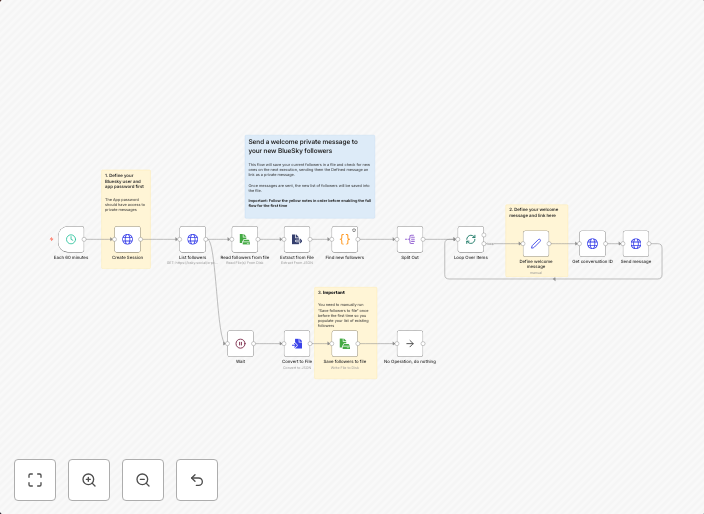Open the Convert to File node
Screen dimensions: 704x514
pyautogui.click(x=297, y=343)
